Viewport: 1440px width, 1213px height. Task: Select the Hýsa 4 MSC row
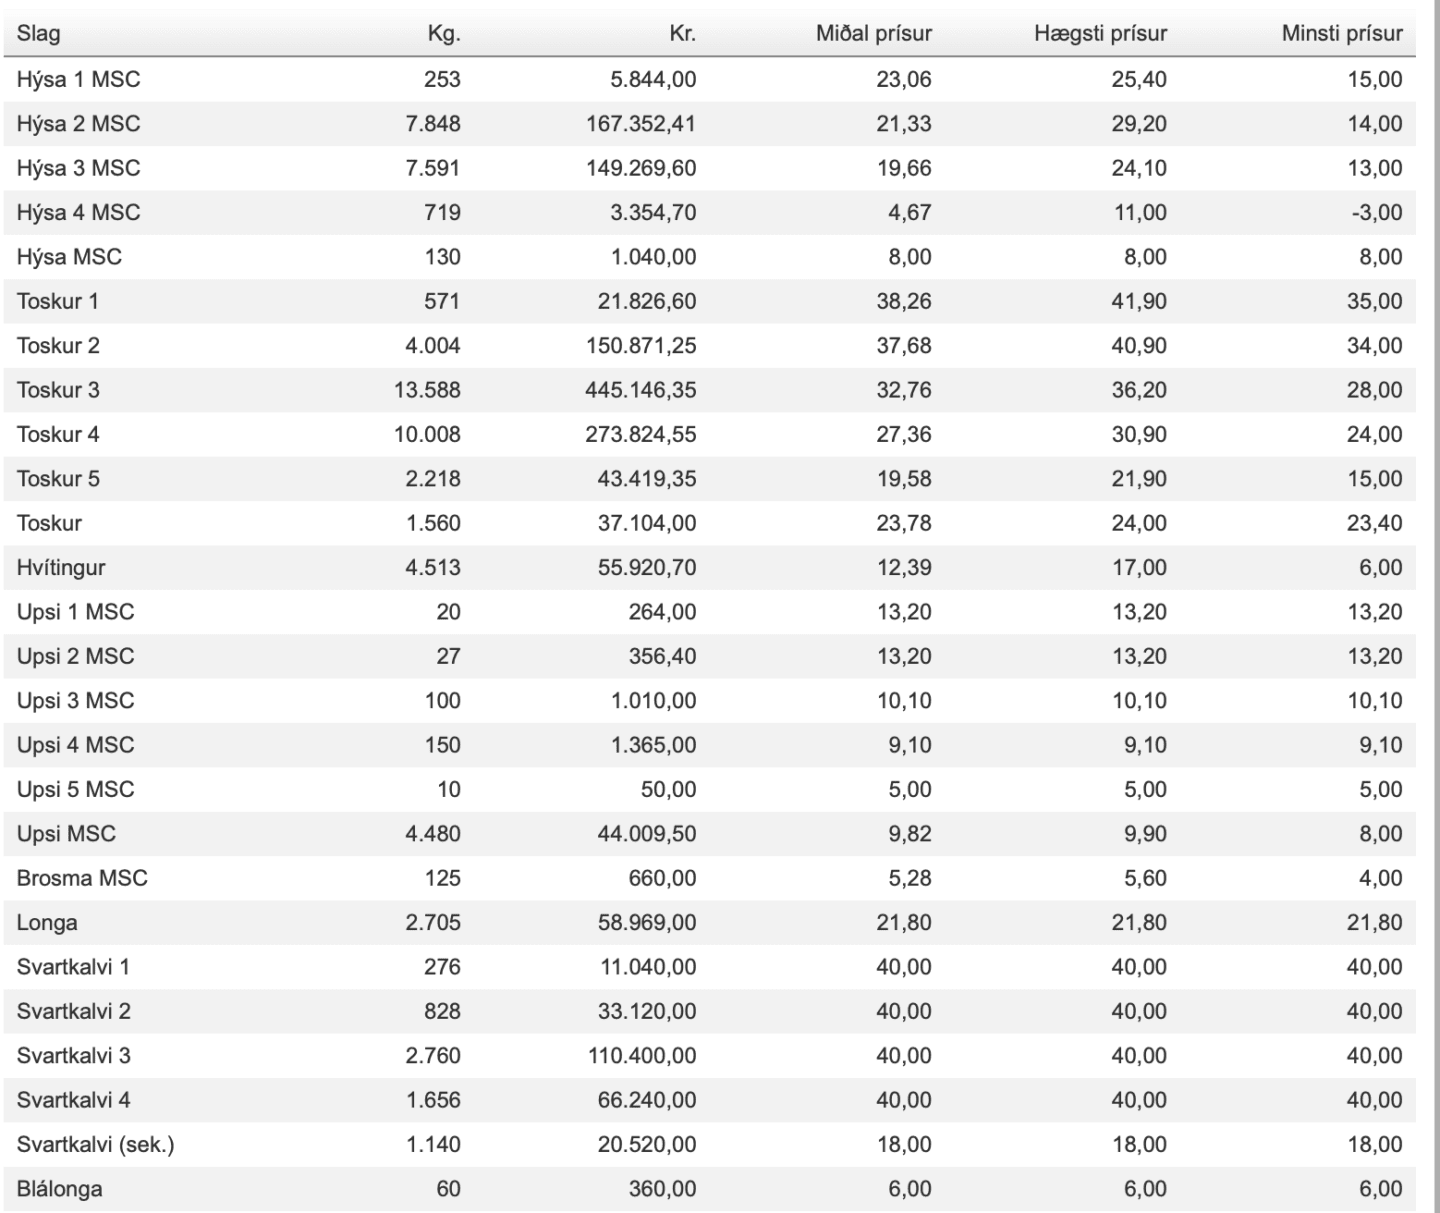click(x=709, y=212)
